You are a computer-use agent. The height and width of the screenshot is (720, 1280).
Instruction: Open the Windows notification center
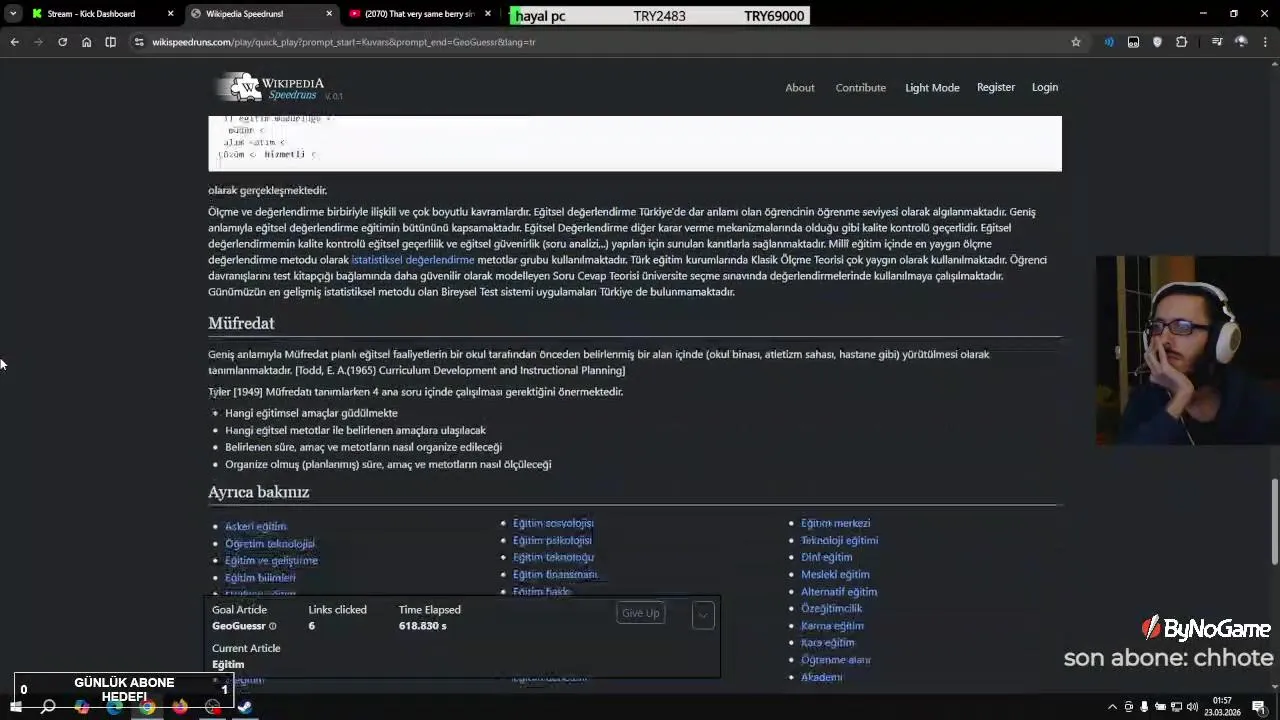coord(1258,707)
